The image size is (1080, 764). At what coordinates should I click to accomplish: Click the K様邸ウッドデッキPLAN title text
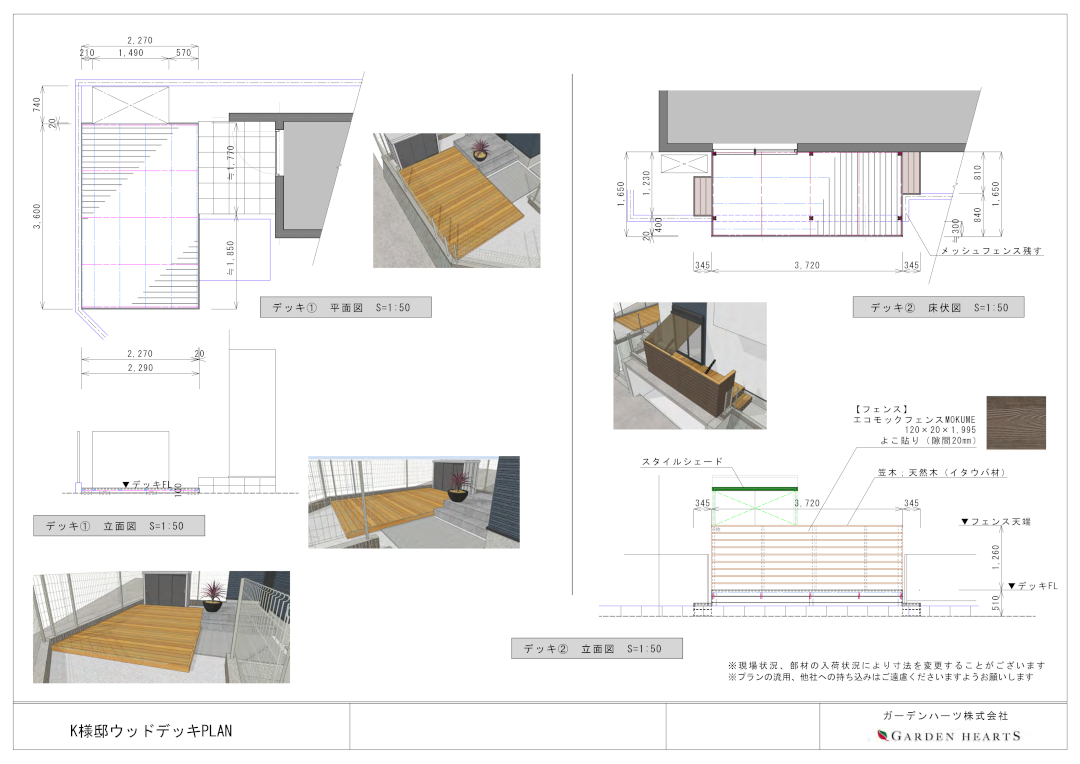click(x=151, y=731)
